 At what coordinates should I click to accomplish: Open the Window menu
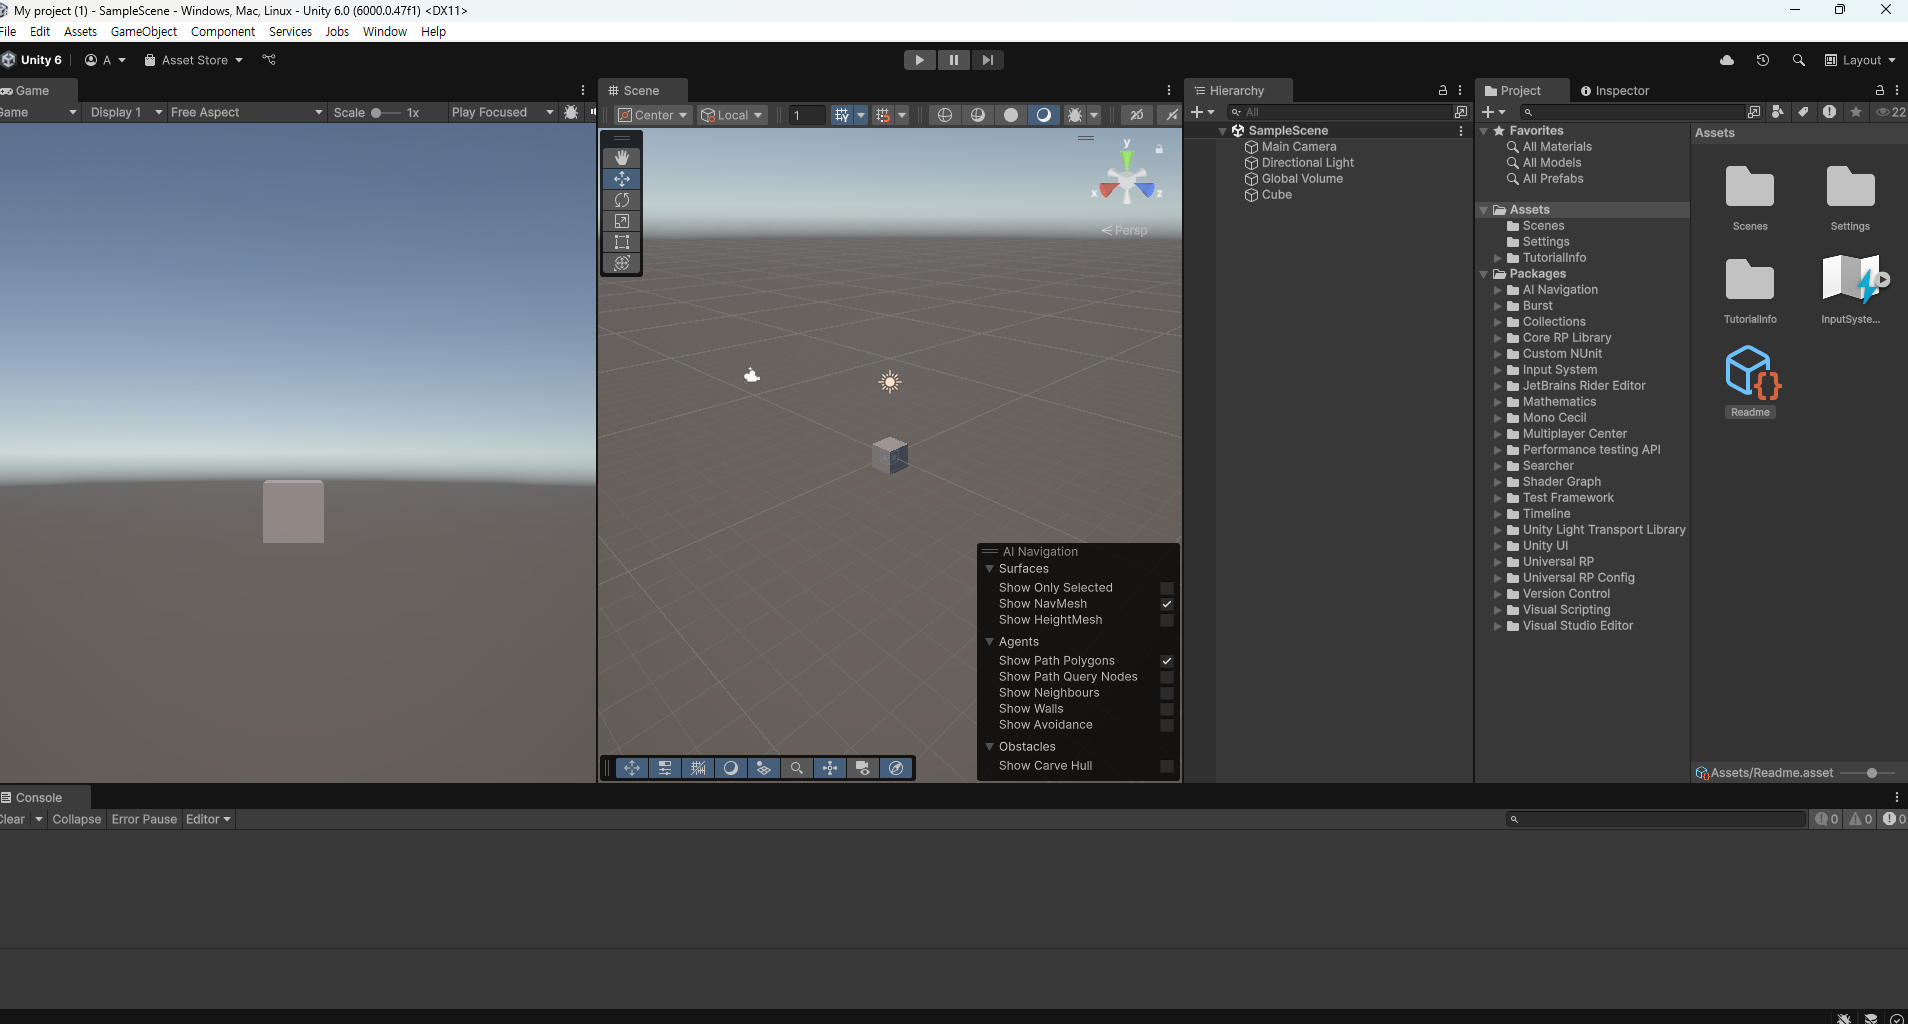point(385,32)
